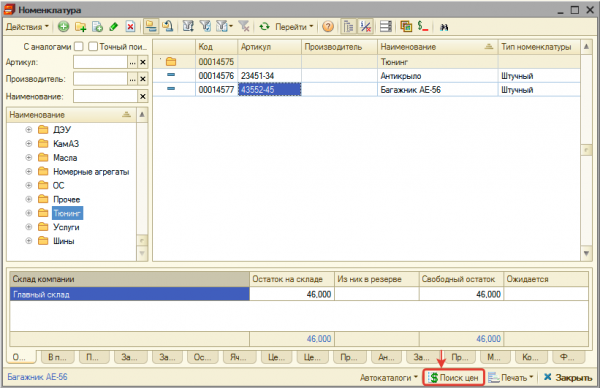Screen dimensions: 600x388
Task: Open the Печать dropdown menu
Action: coord(511,378)
